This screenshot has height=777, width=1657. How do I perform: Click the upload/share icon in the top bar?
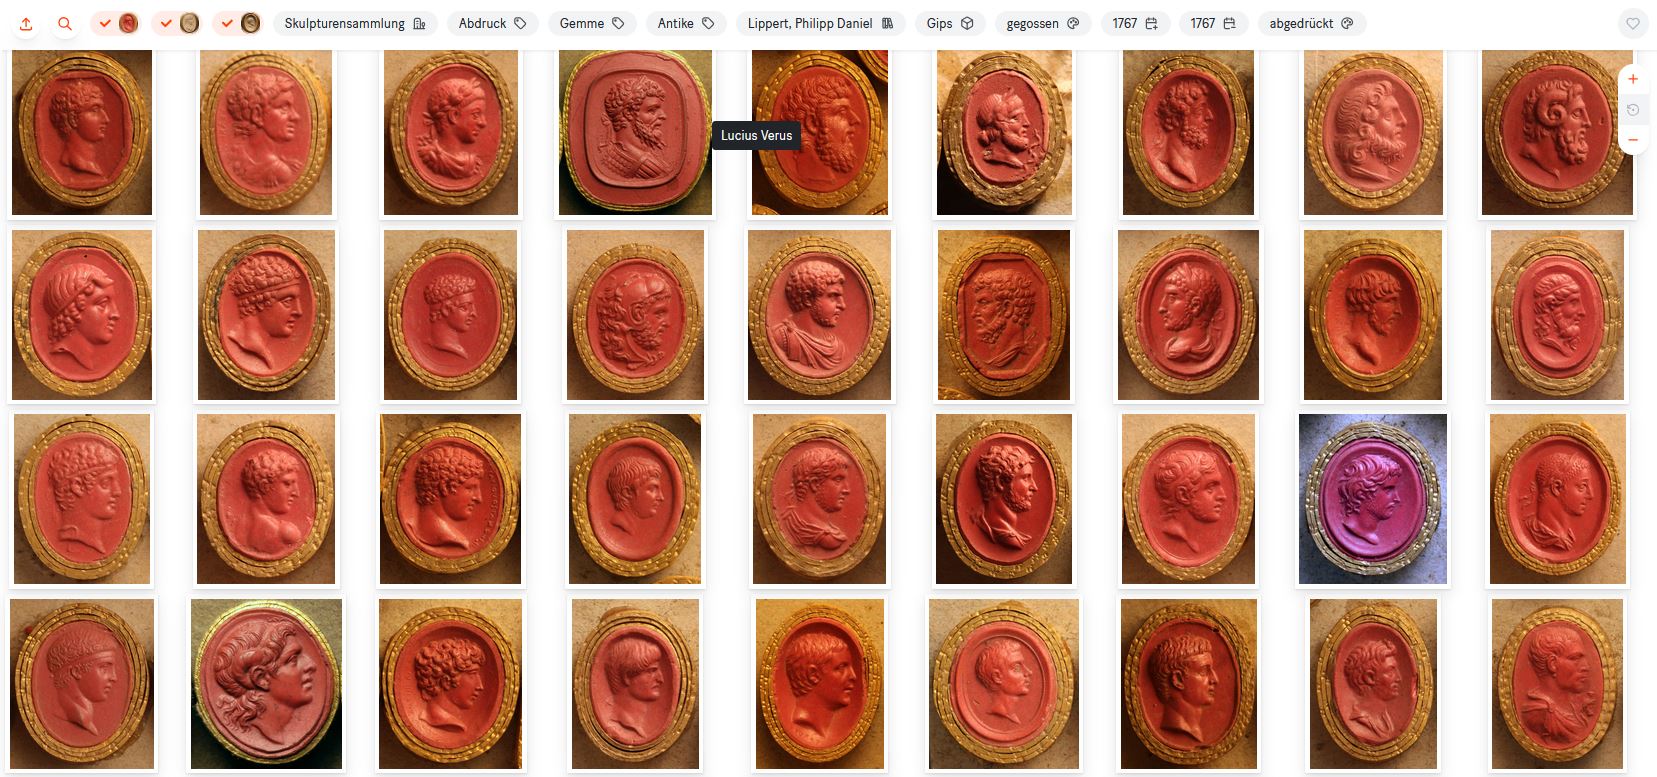pyautogui.click(x=26, y=23)
